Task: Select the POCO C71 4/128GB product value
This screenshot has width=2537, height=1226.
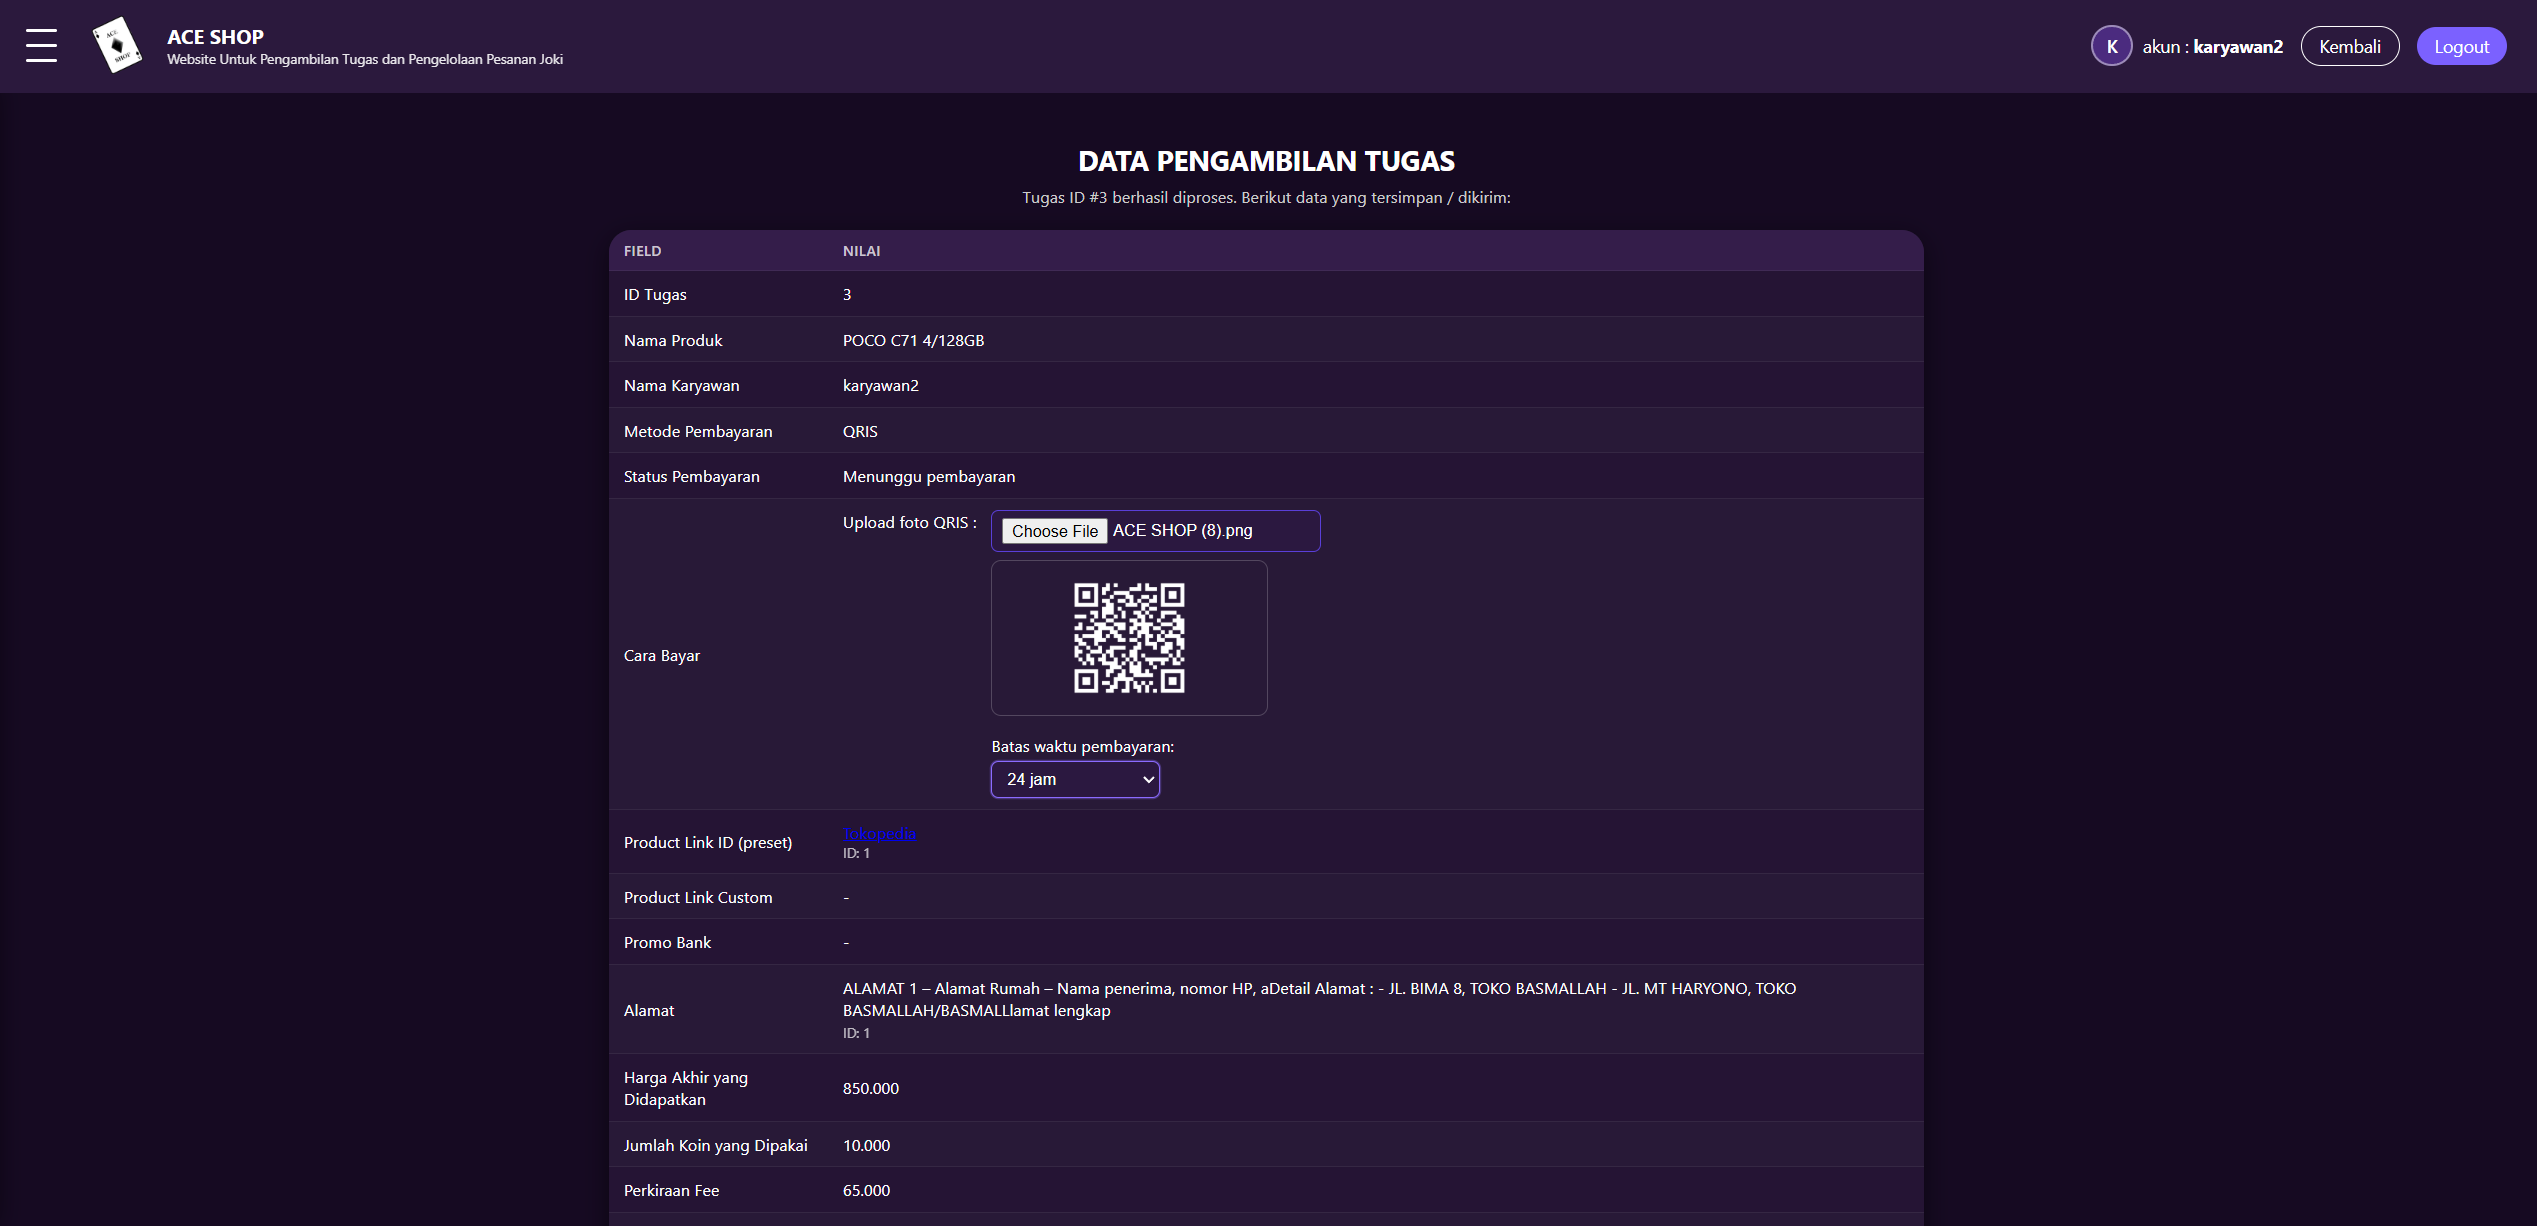Action: 913,340
